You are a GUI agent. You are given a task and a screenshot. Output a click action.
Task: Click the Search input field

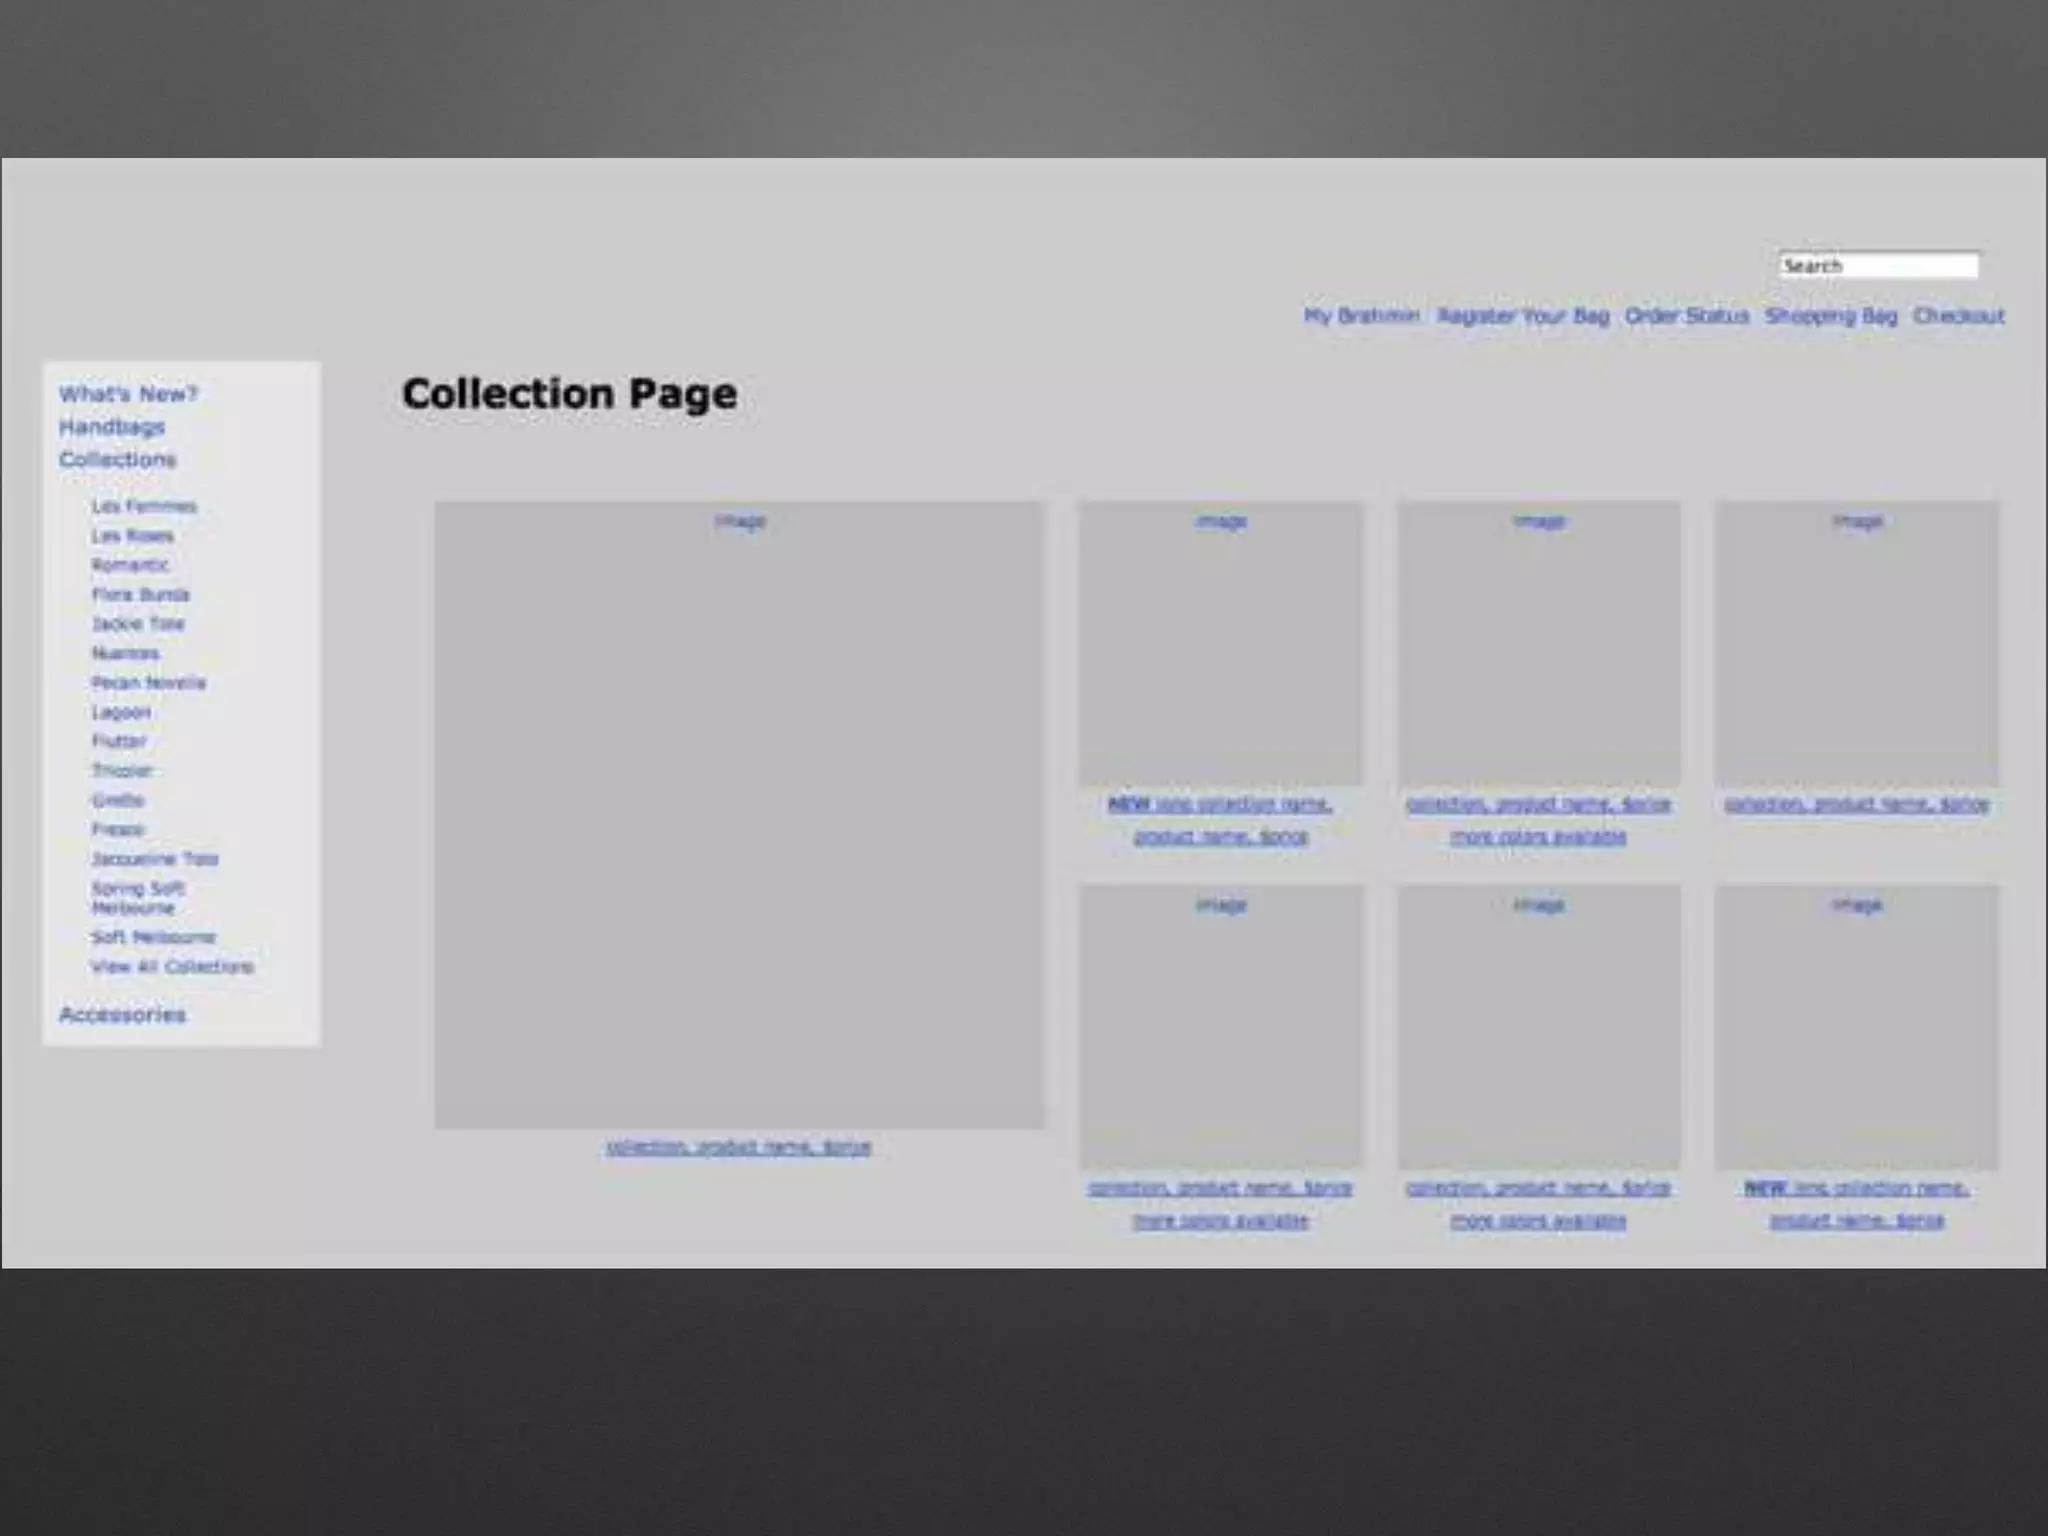[x=1877, y=265]
